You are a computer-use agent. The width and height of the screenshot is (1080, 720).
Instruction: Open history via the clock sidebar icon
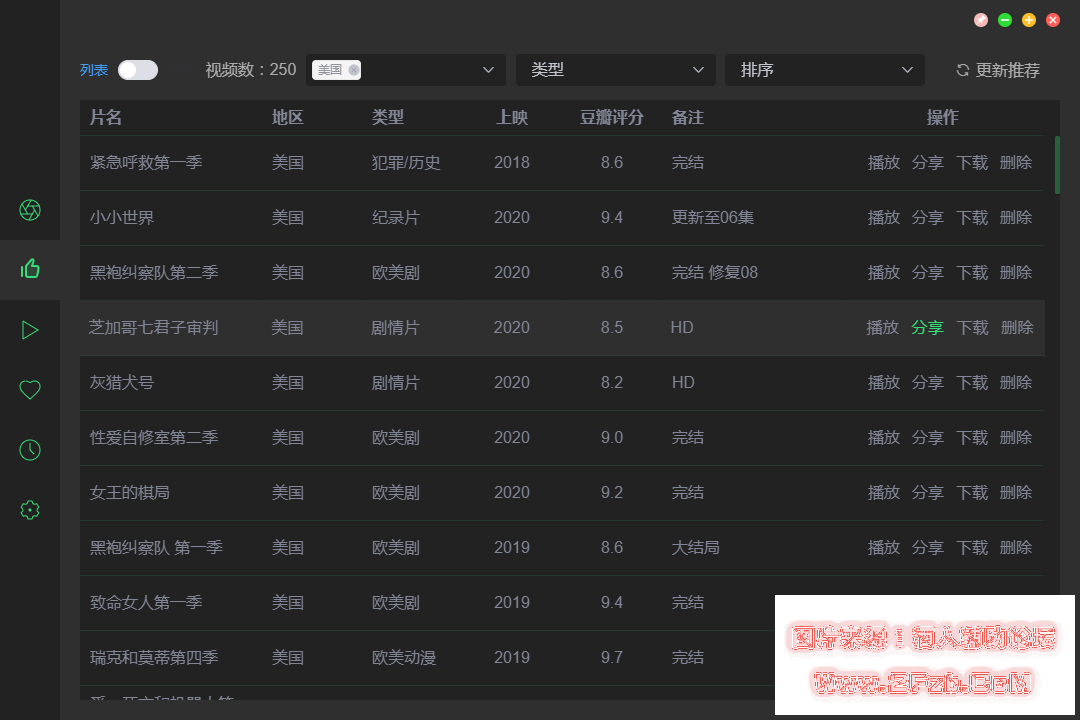[x=30, y=450]
